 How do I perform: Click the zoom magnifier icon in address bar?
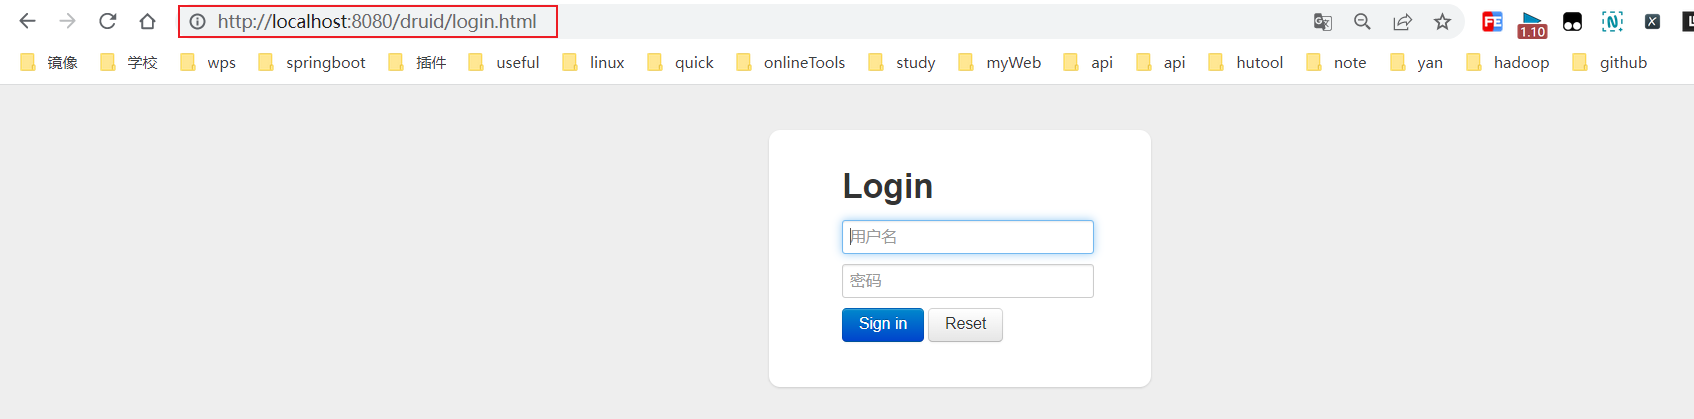tap(1362, 22)
